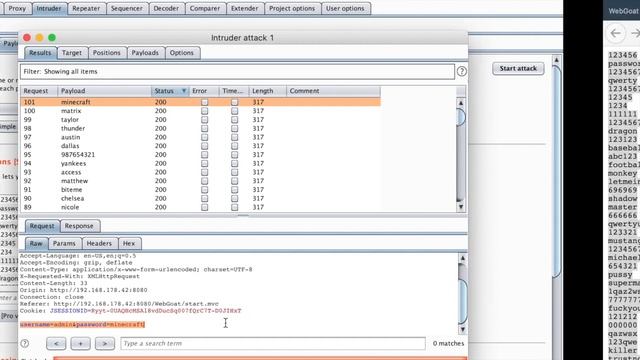Click the 'Type a search term' field

[273, 344]
